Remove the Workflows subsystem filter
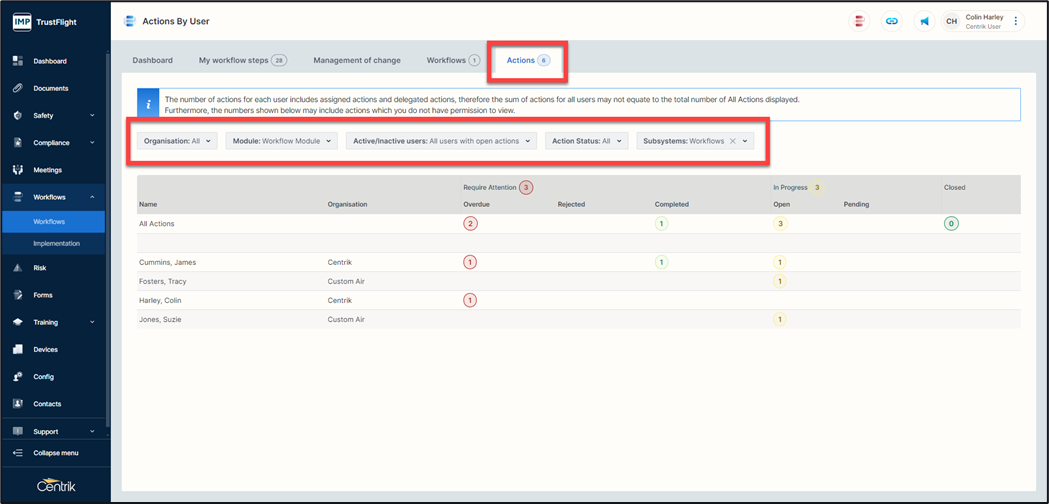Viewport: 1049px width, 504px height. [733, 141]
